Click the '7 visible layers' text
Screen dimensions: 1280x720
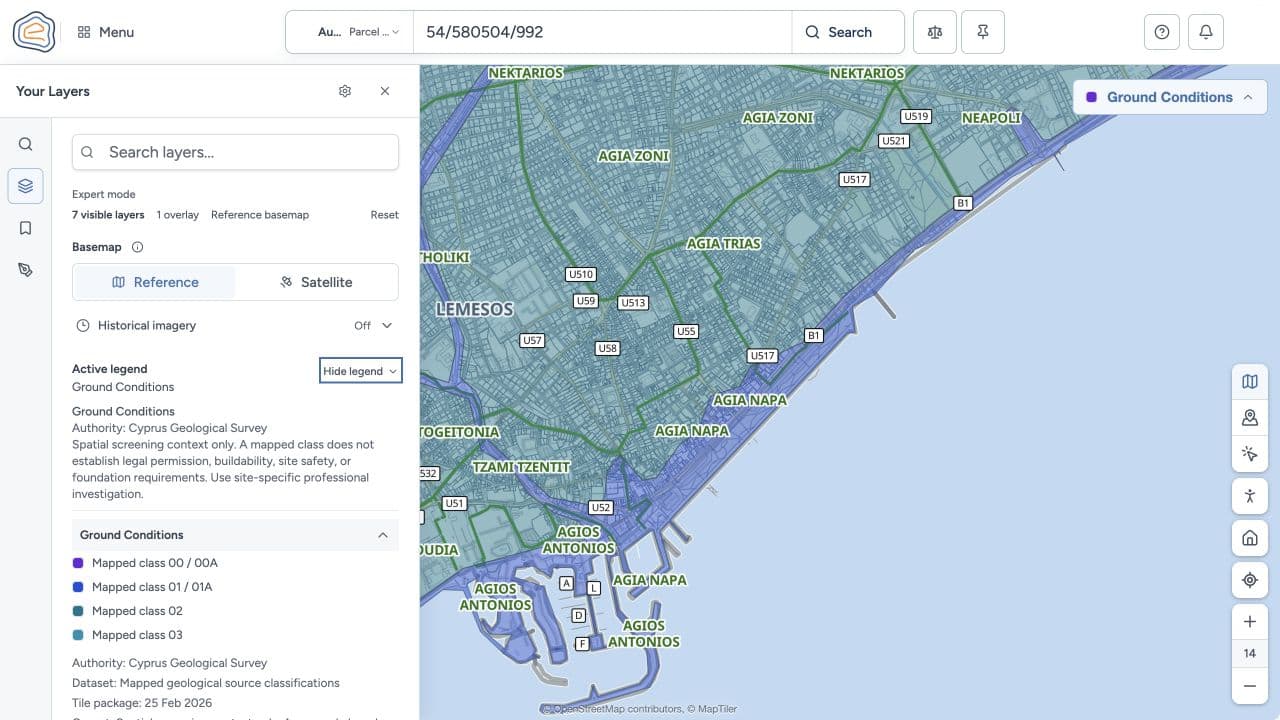click(108, 215)
